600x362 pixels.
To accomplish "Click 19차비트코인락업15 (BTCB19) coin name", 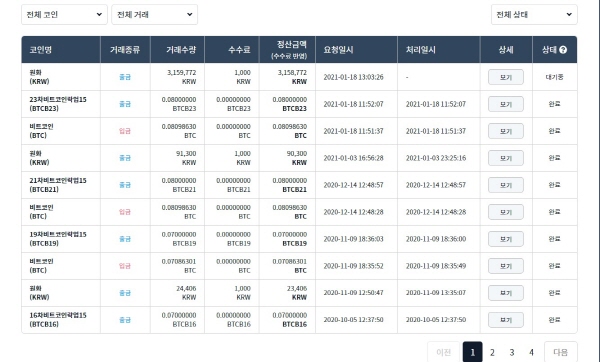I will click(58, 239).
